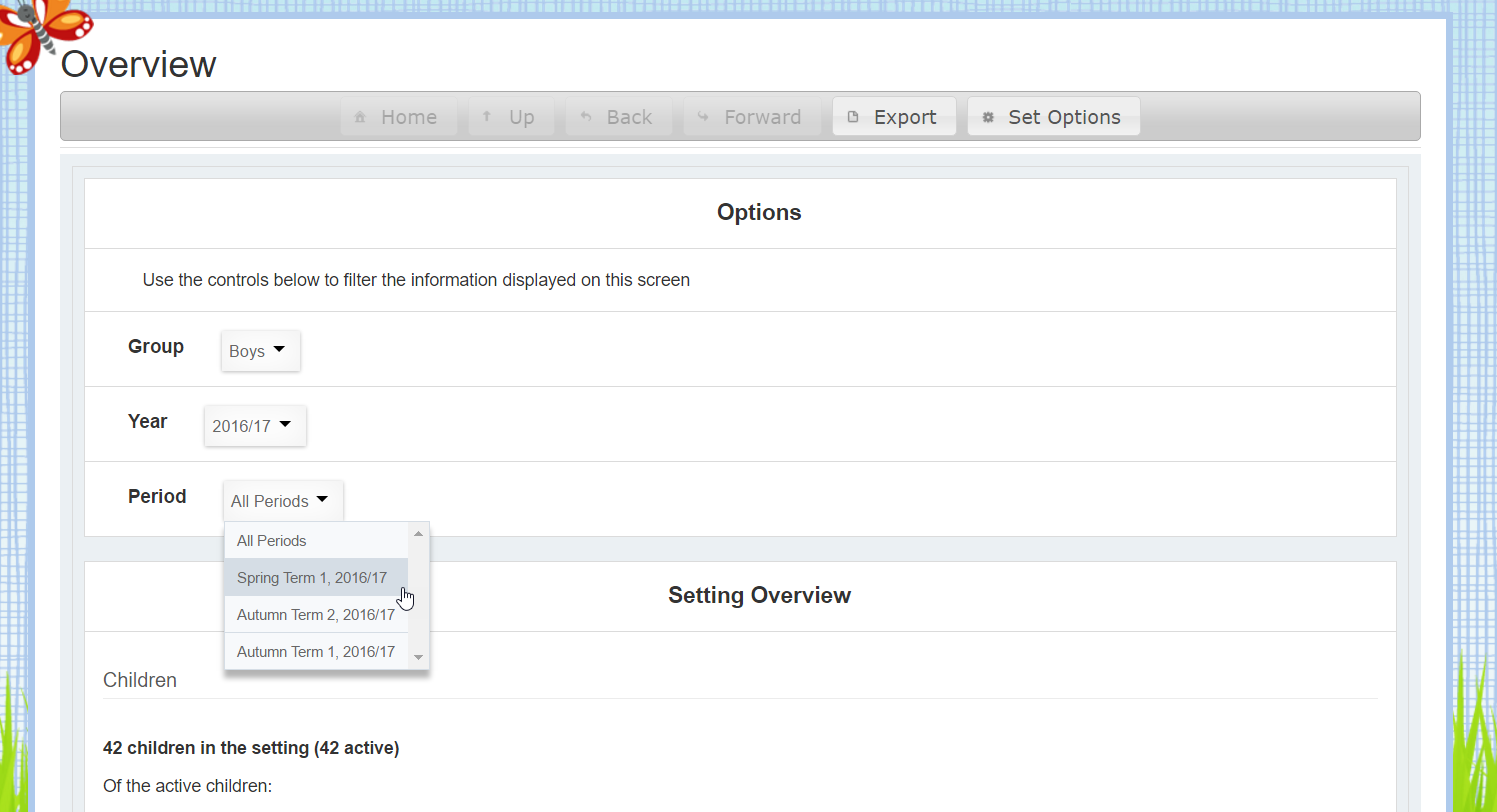Click the Group label
Screen dimensions: 1497x812
[156, 346]
